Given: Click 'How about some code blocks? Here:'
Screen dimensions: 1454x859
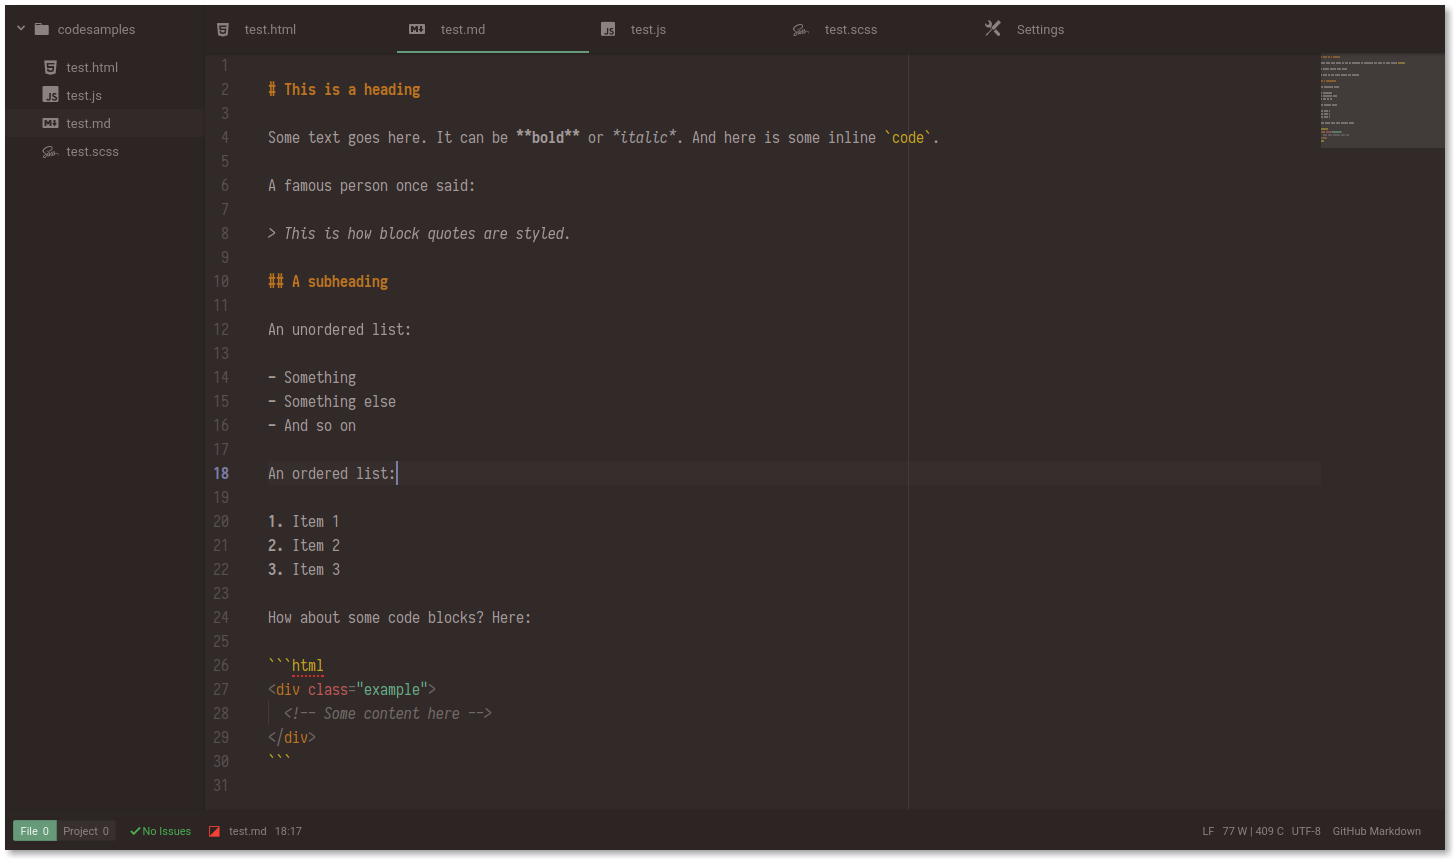Looking at the screenshot, I should 399,617.
